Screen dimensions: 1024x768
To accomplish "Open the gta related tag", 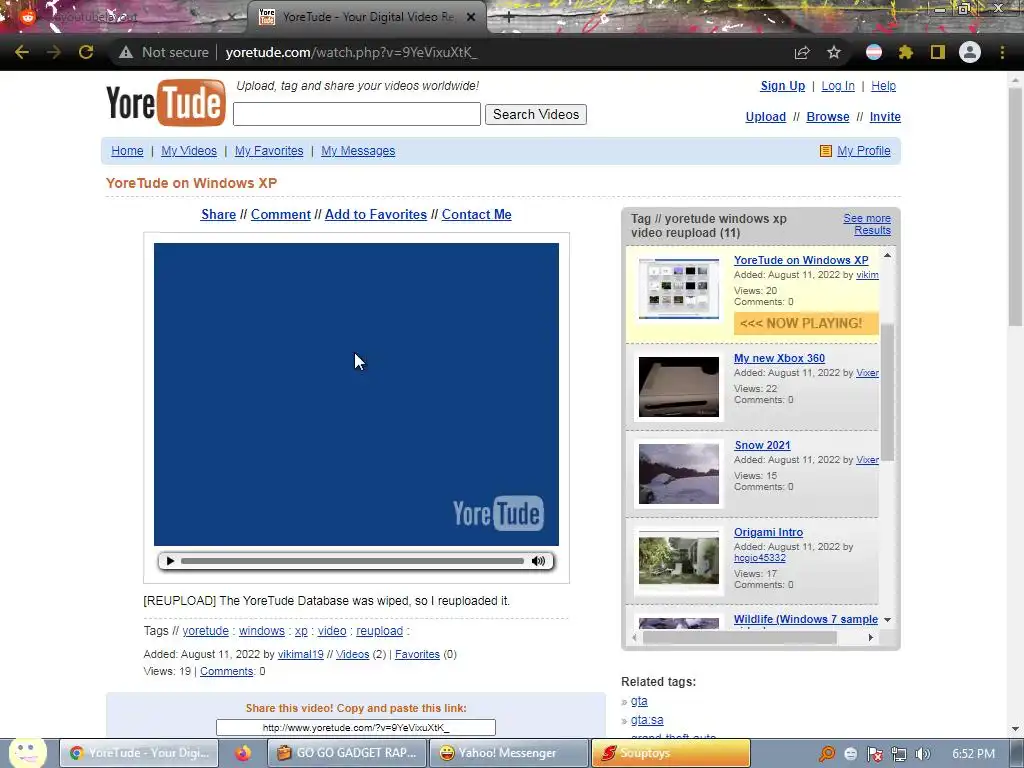I will [x=639, y=701].
